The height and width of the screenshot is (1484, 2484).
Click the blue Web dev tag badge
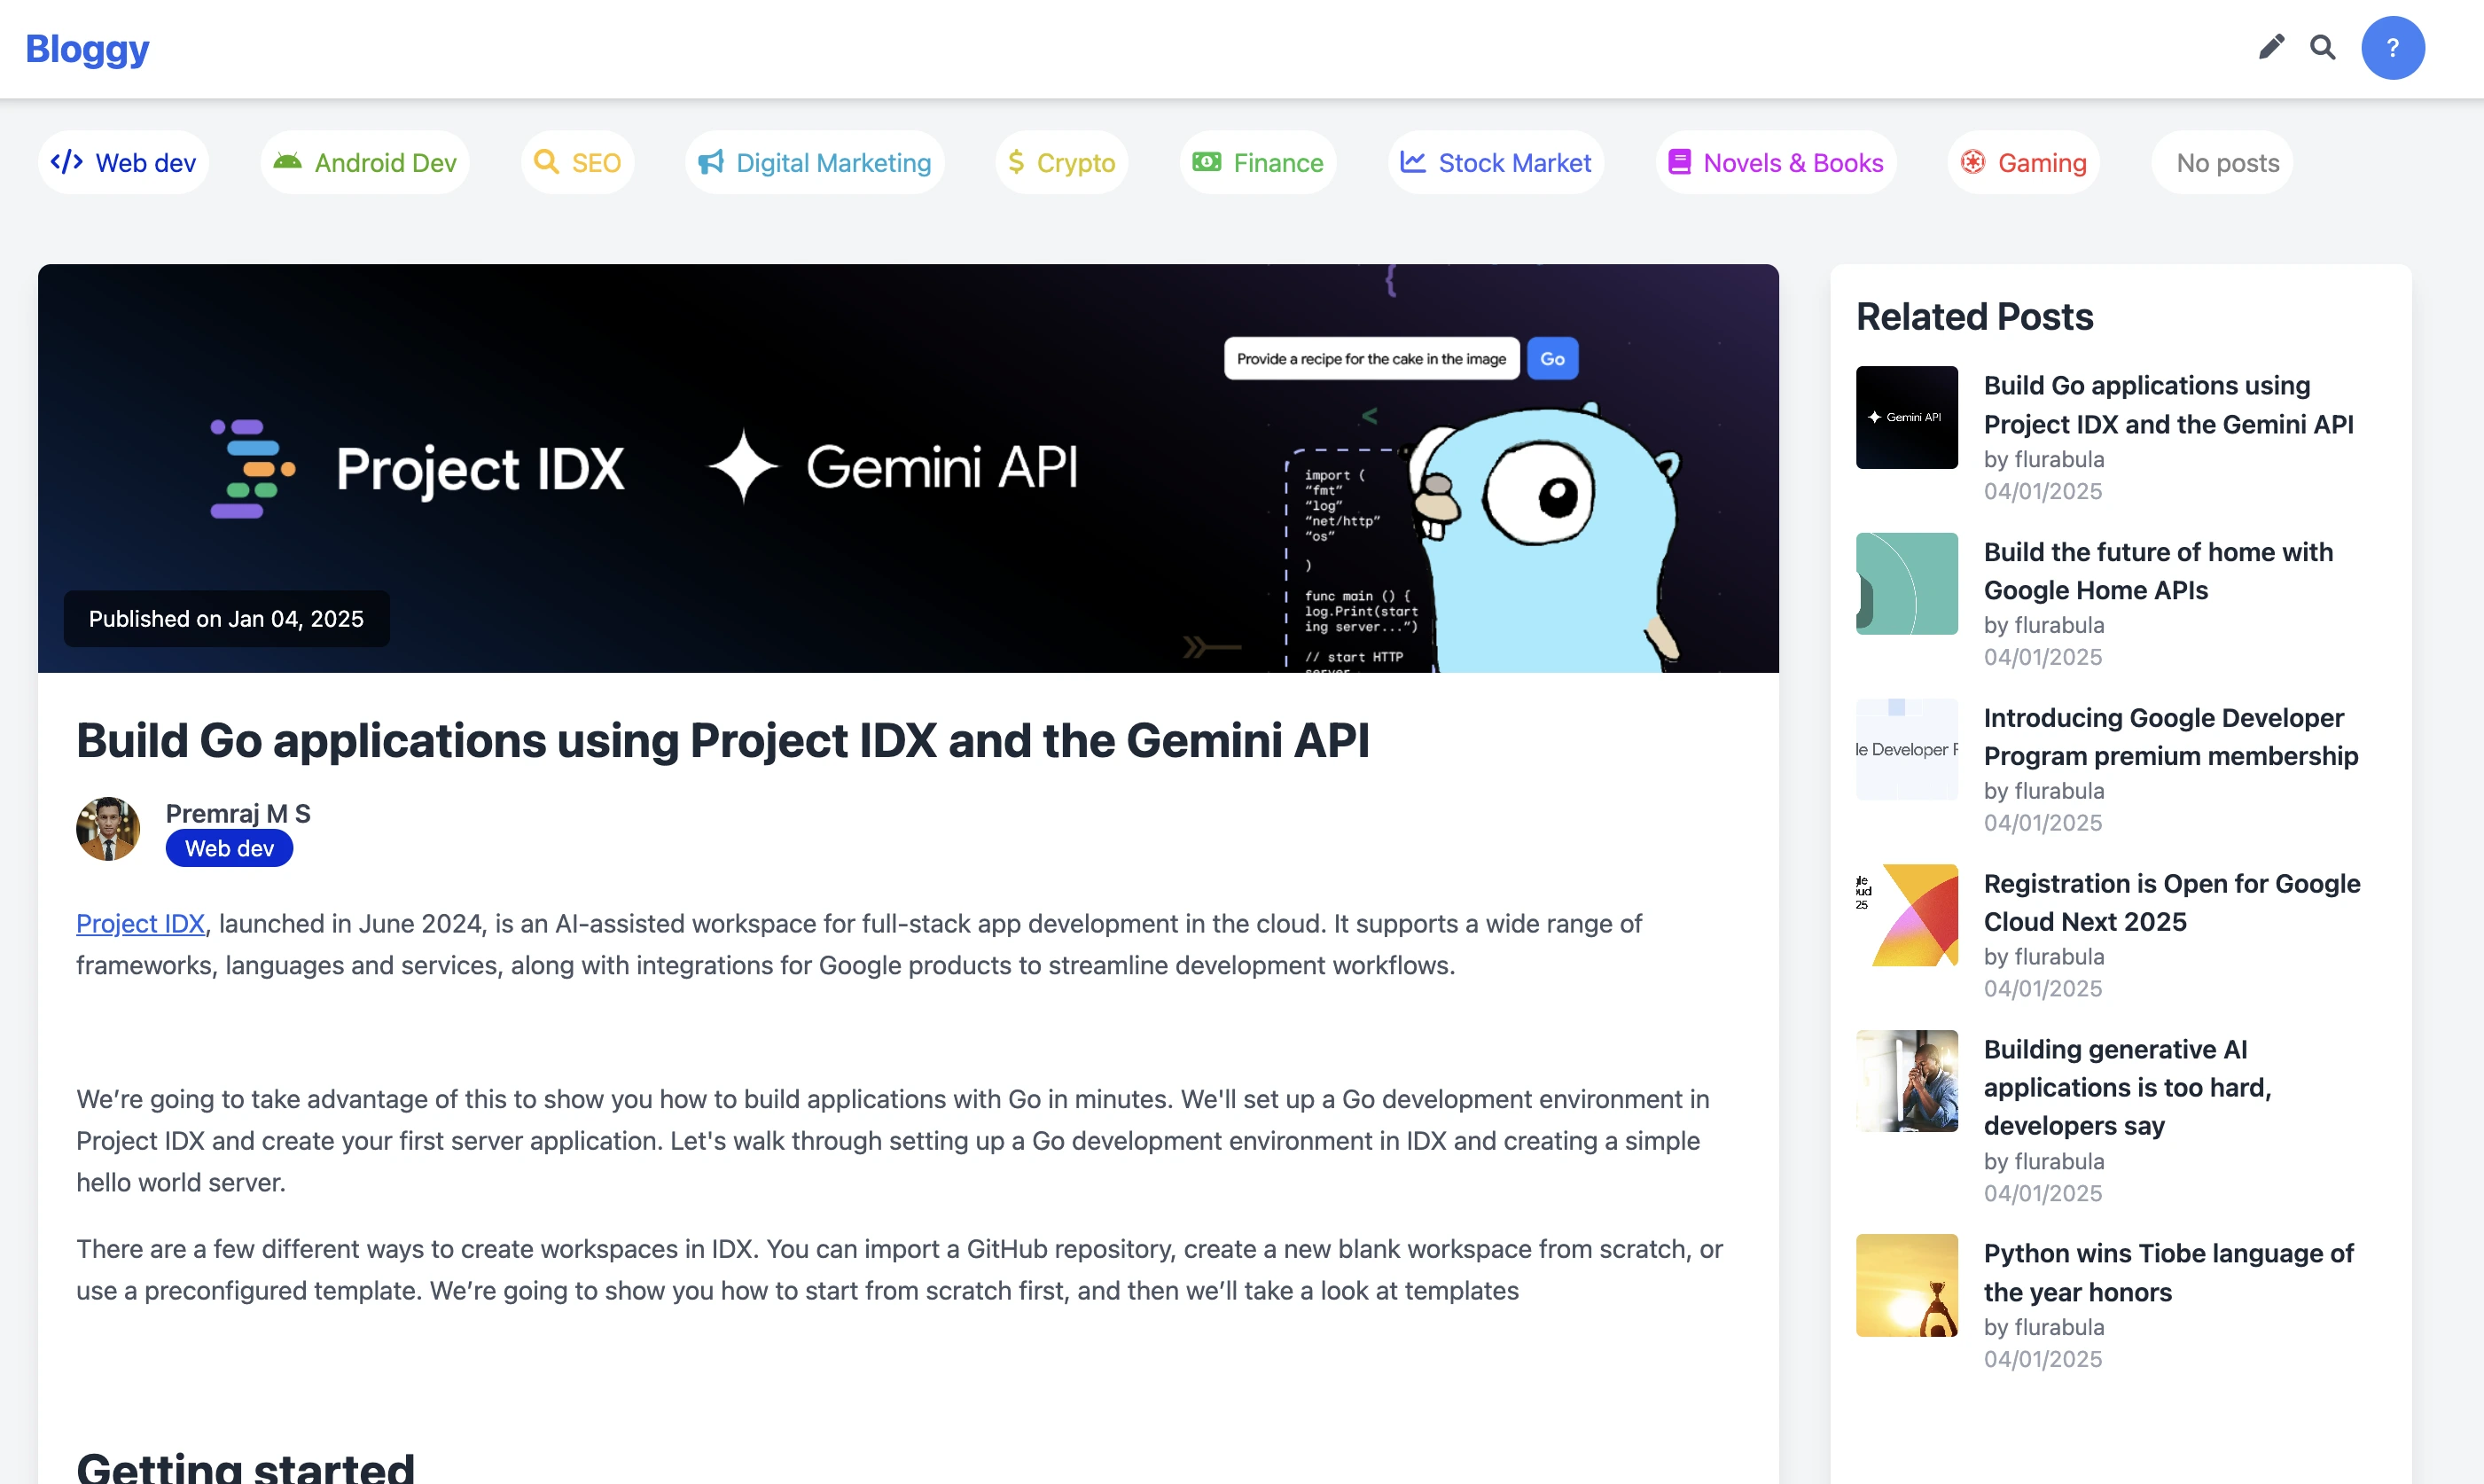coord(229,848)
